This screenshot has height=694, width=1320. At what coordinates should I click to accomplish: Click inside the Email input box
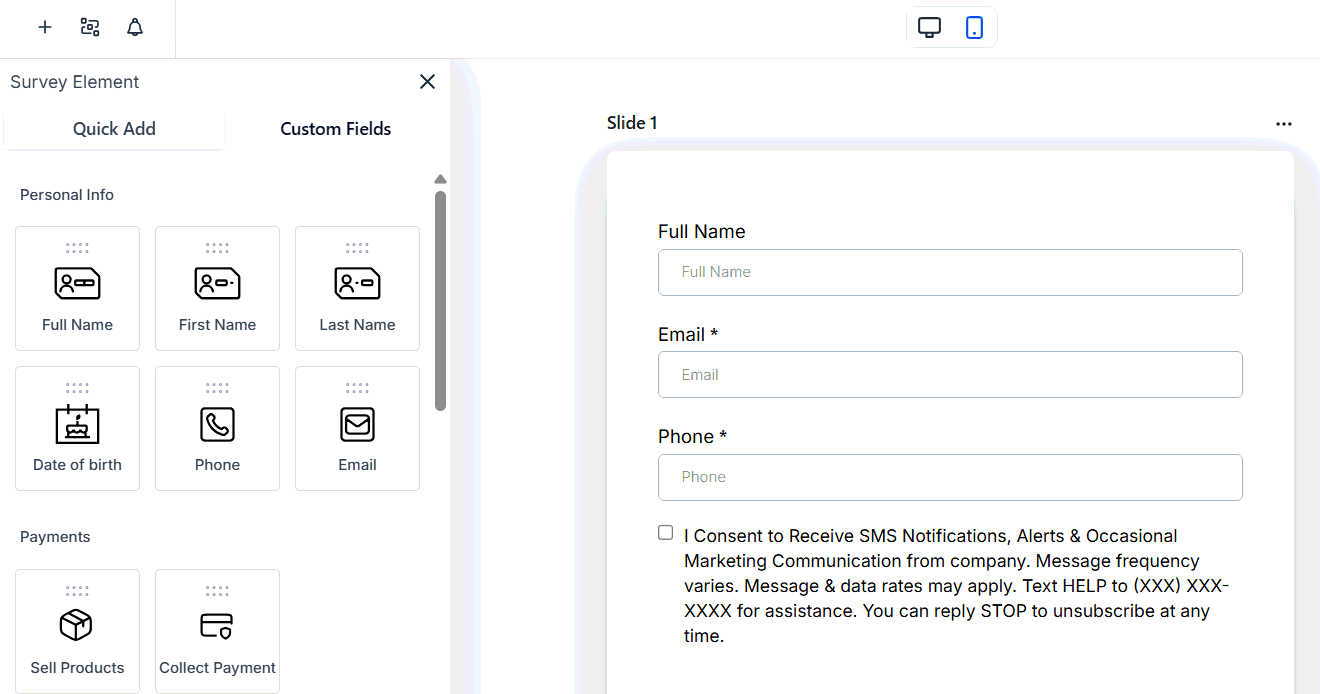coord(950,374)
